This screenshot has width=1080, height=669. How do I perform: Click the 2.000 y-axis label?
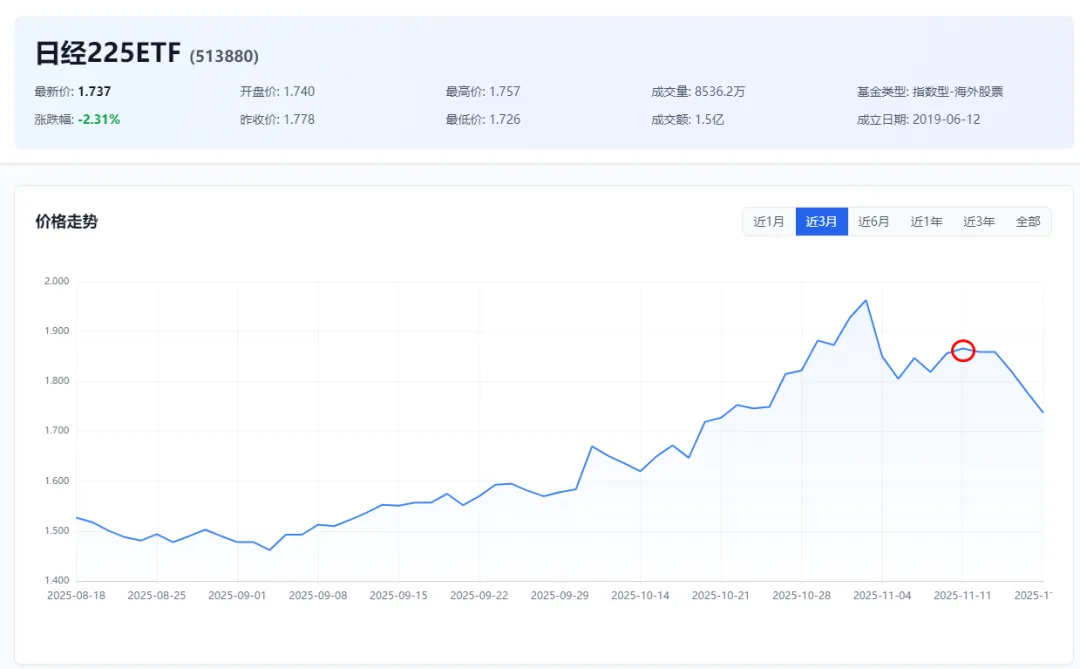point(56,281)
